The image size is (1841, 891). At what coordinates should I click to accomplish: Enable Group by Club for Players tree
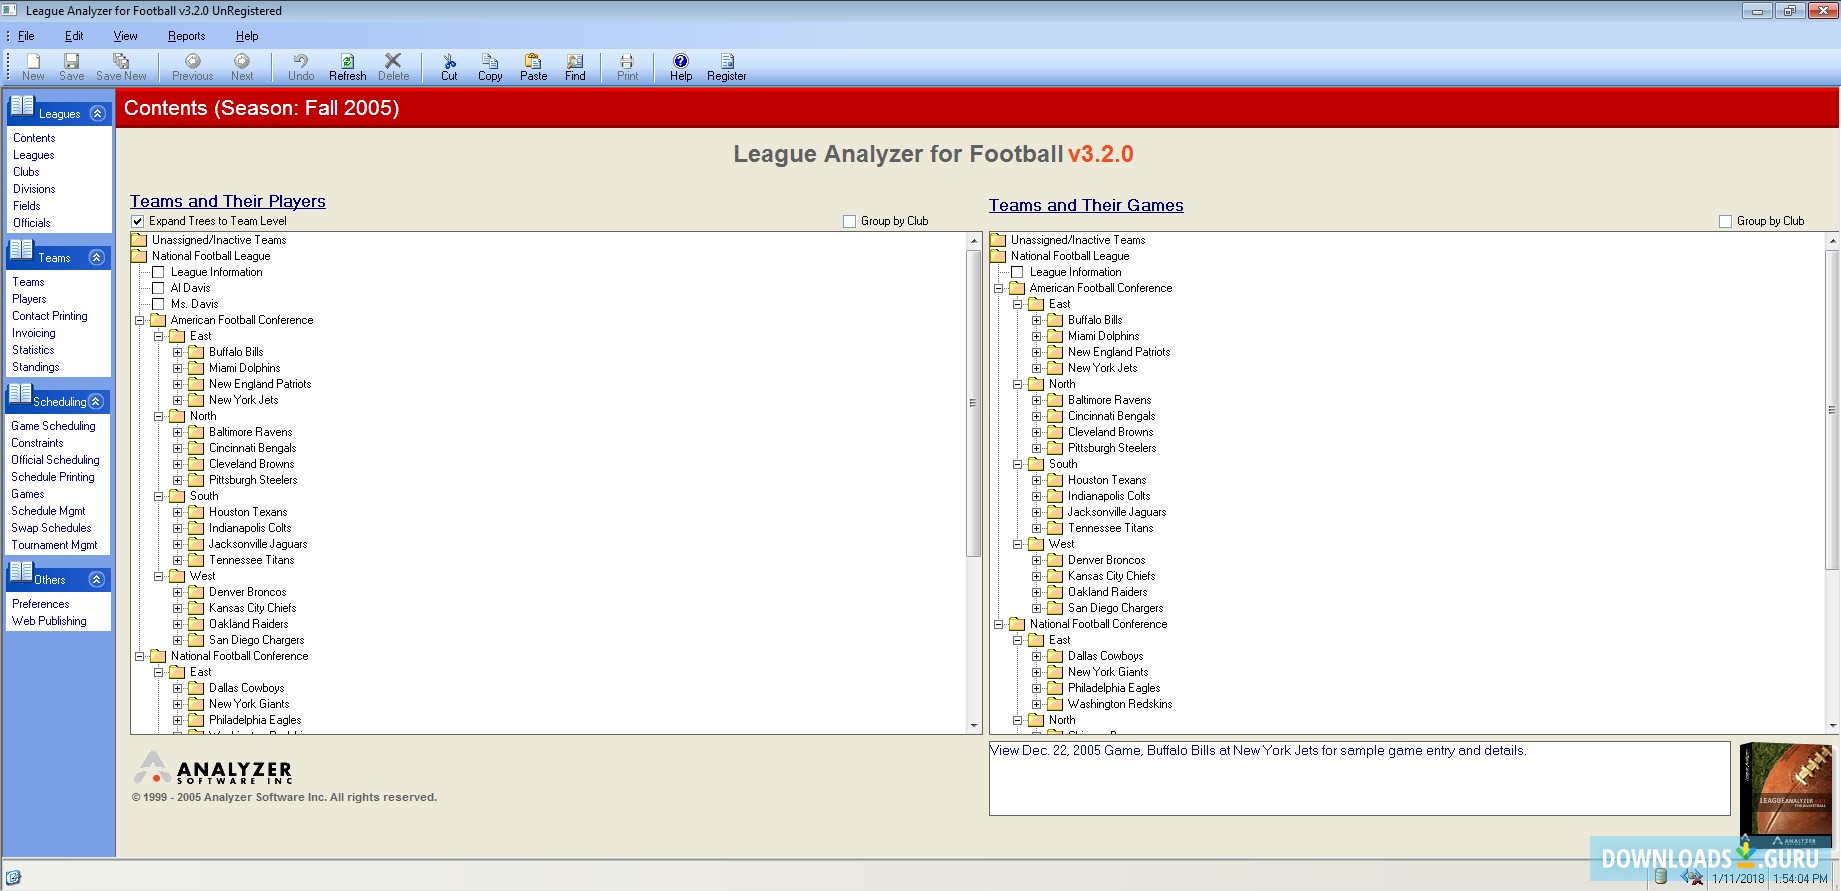tap(849, 221)
